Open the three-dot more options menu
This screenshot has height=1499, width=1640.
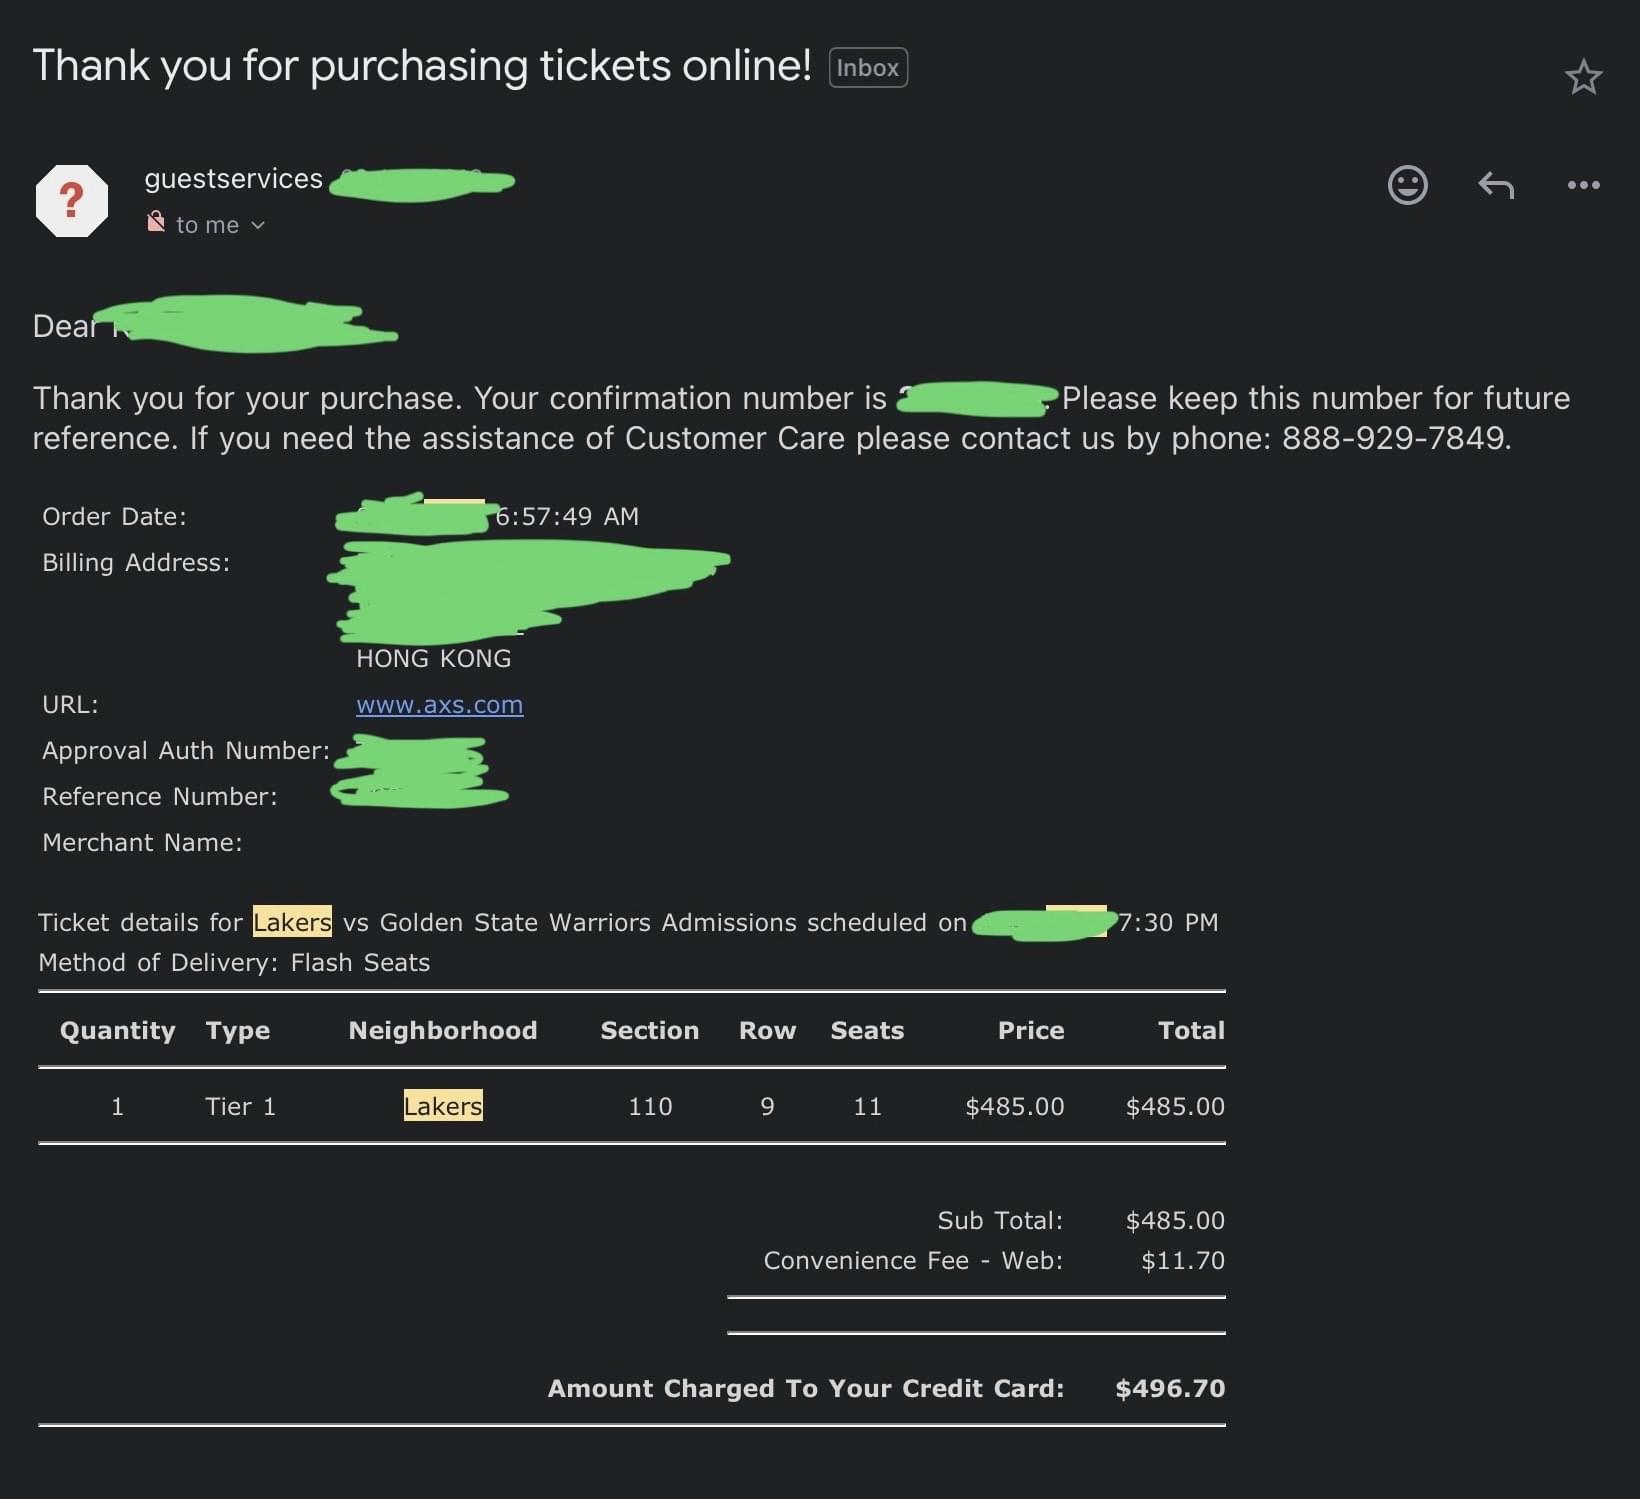click(1583, 185)
